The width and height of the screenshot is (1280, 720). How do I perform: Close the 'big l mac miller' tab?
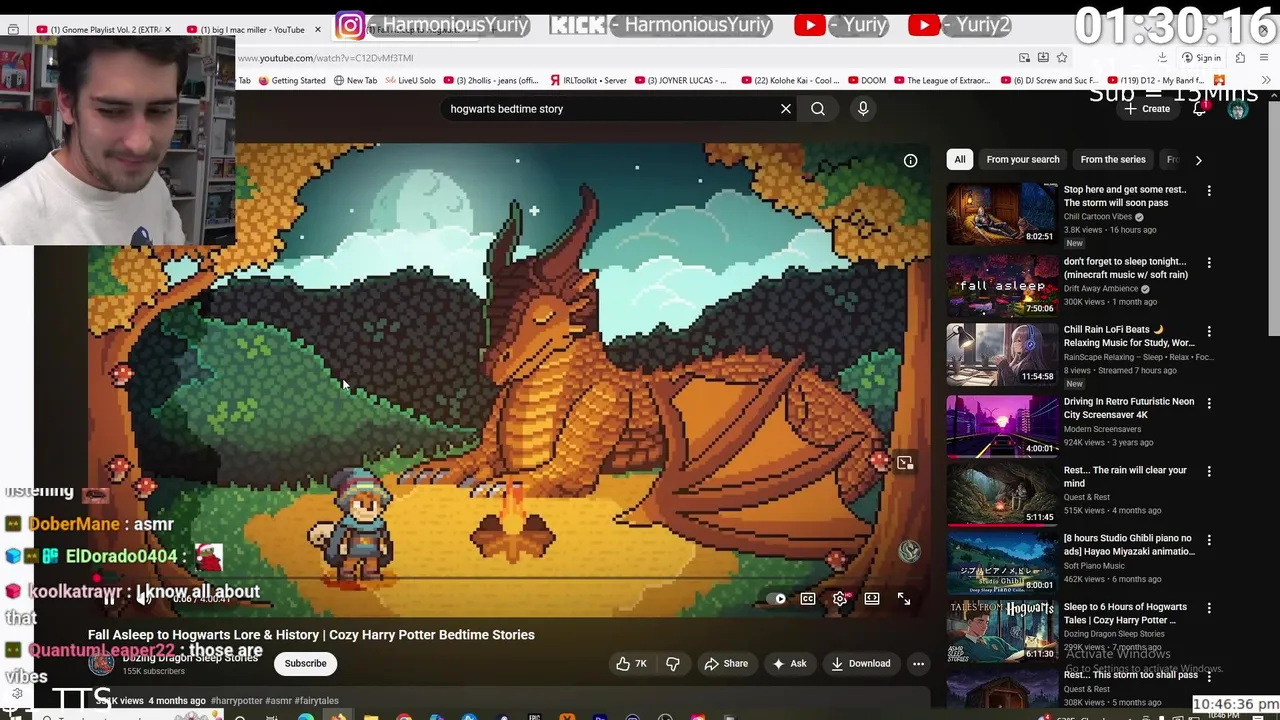coord(318,30)
